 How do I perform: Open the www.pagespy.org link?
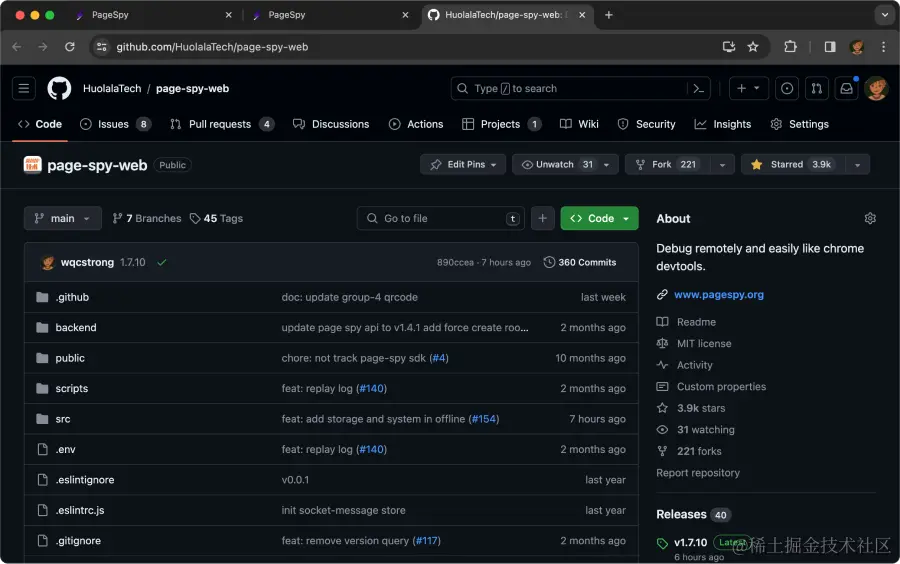pos(719,294)
